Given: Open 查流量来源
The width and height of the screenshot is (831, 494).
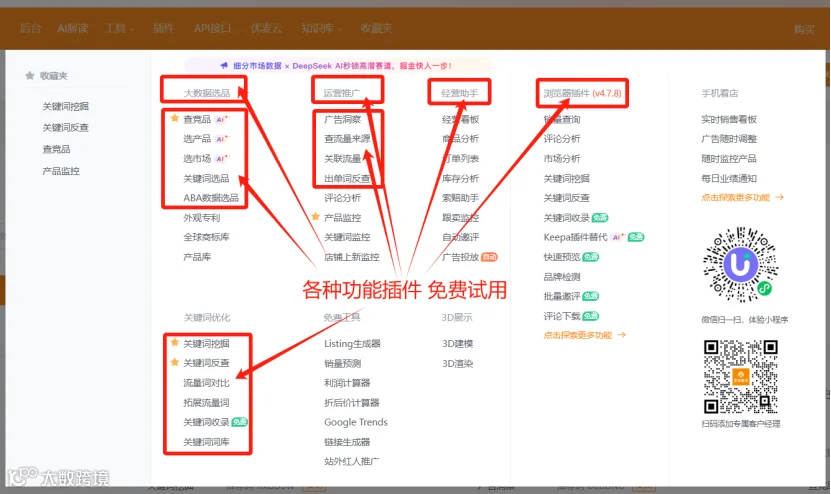Looking at the screenshot, I should click(347, 139).
